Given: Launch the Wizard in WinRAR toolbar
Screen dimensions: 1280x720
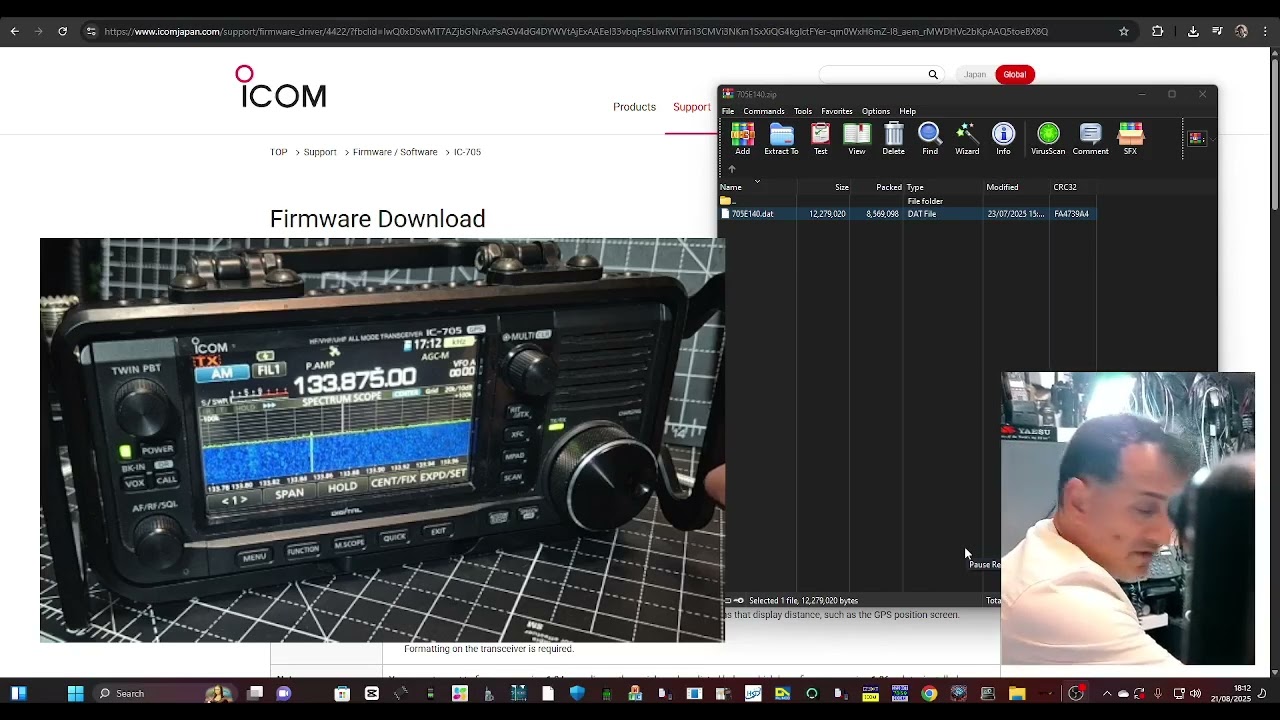Looking at the screenshot, I should pos(967,139).
